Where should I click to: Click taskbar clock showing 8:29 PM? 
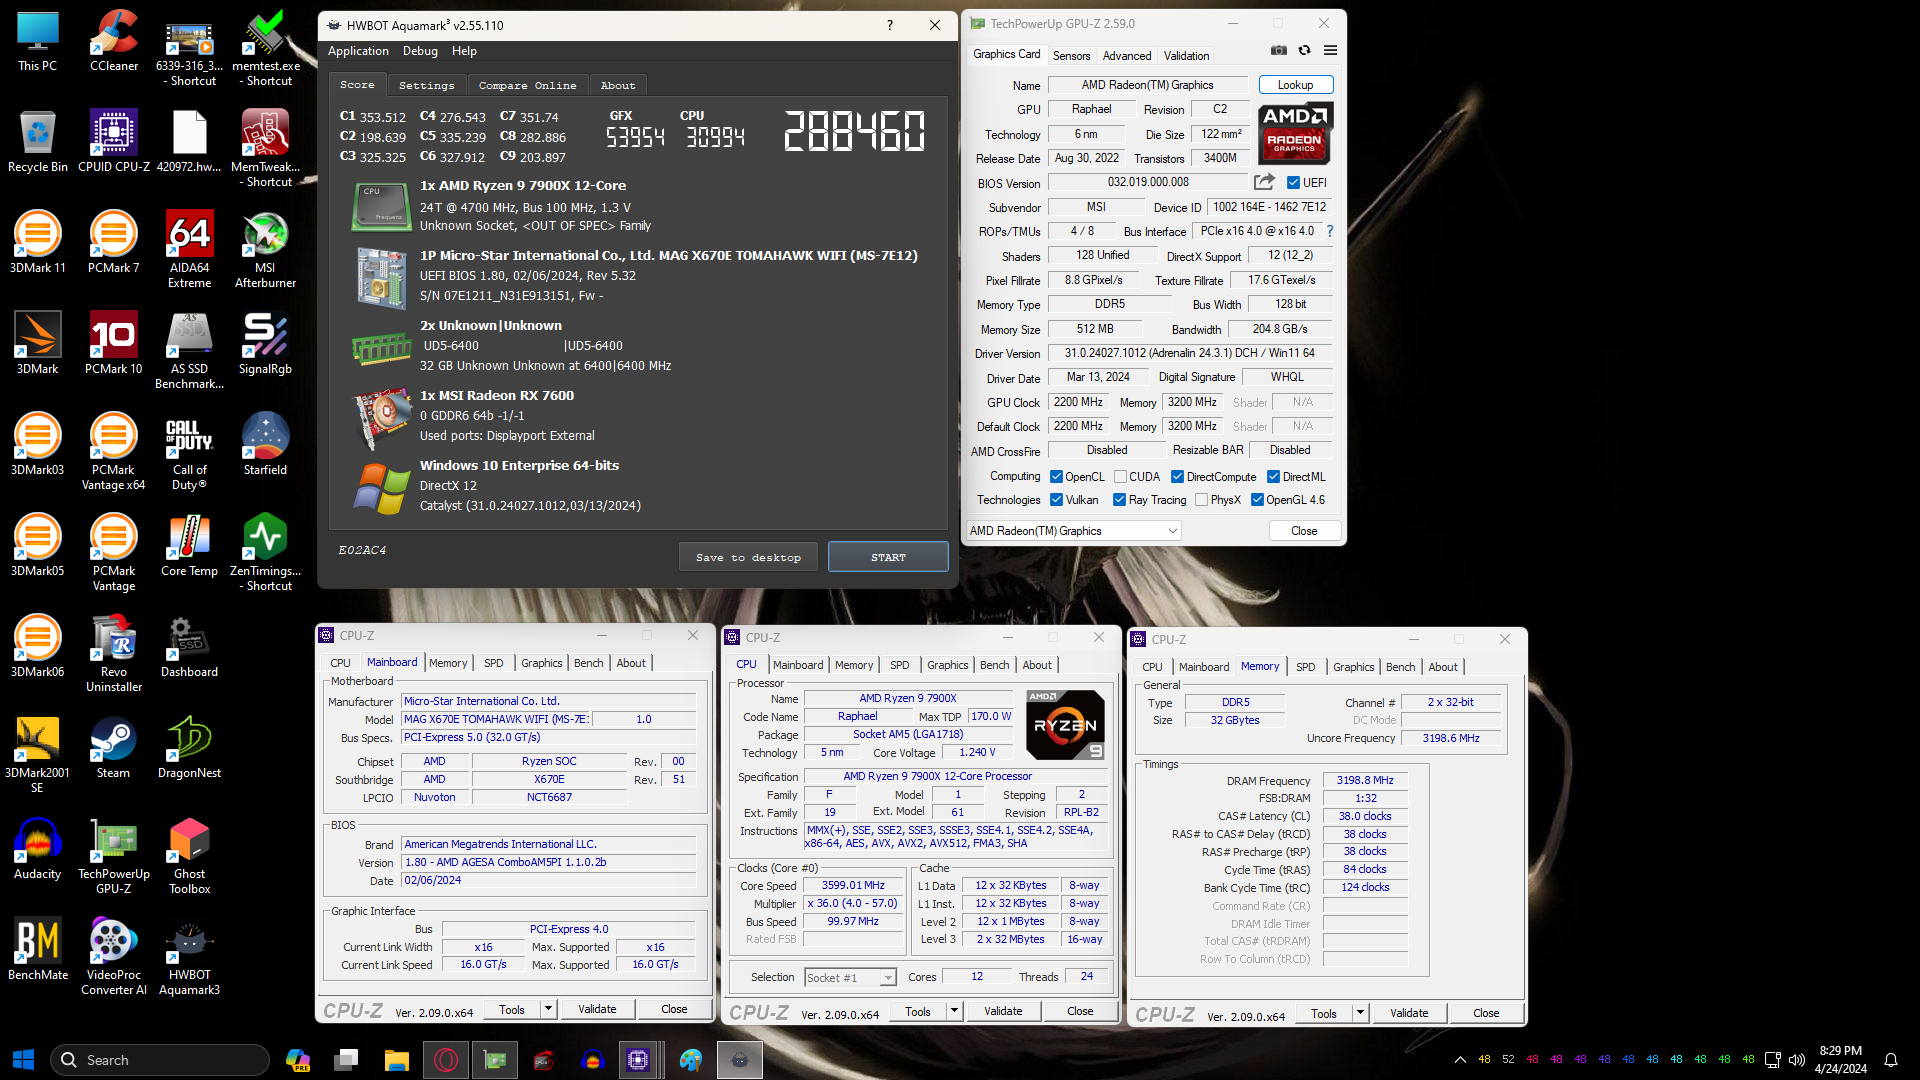[1841, 1060]
